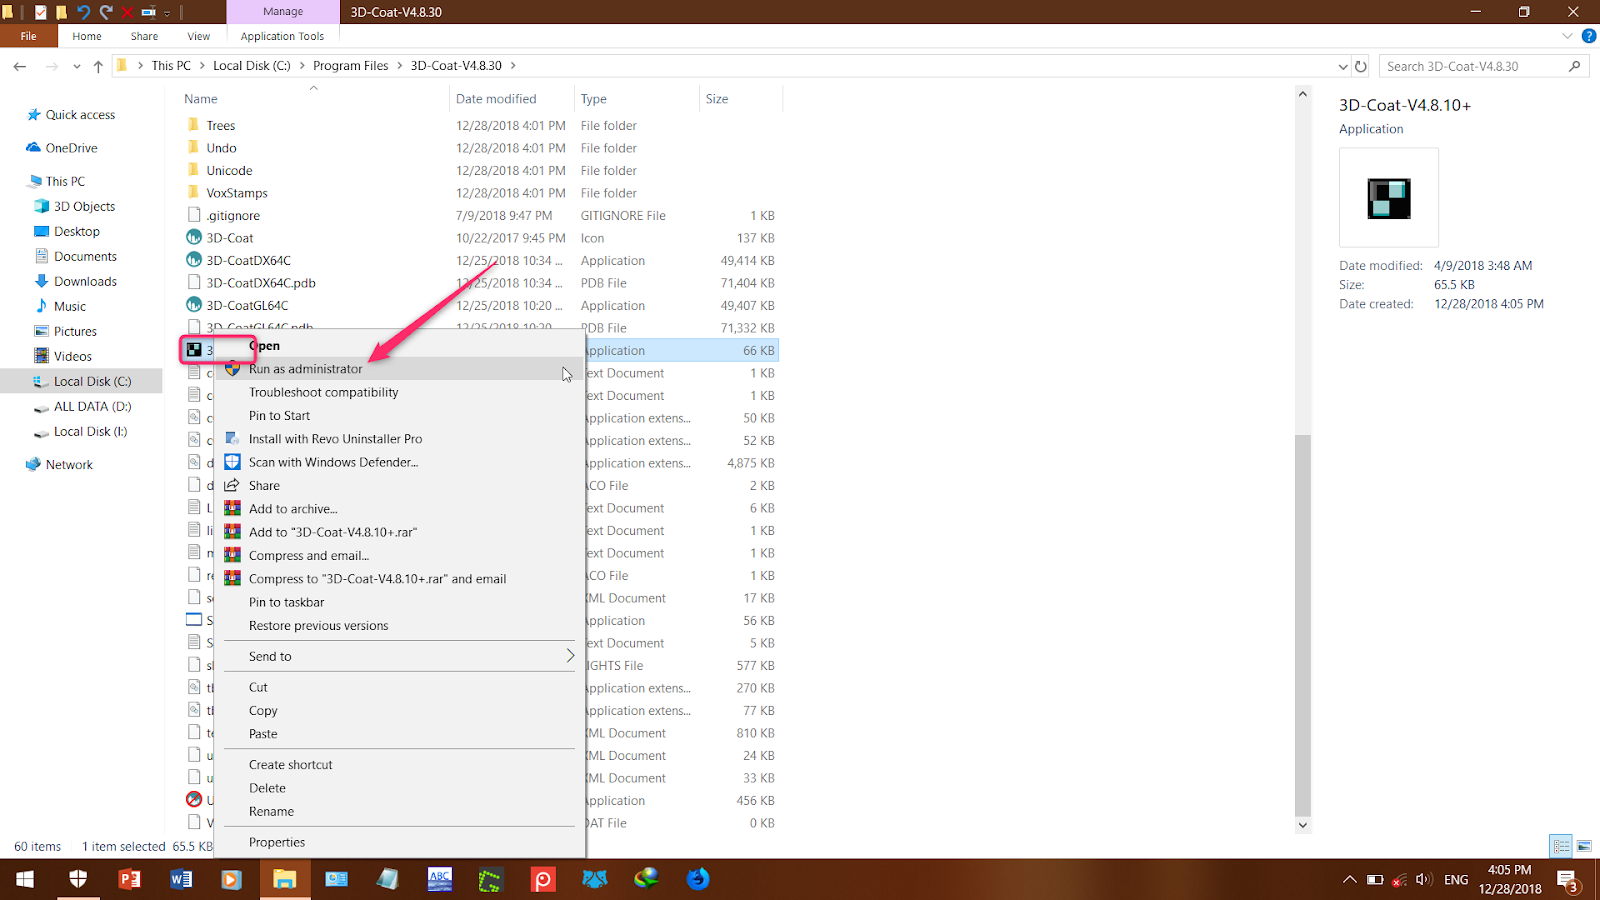Click the Properties quick access toolbar icon
Screen dimensions: 1600x900
(40, 12)
